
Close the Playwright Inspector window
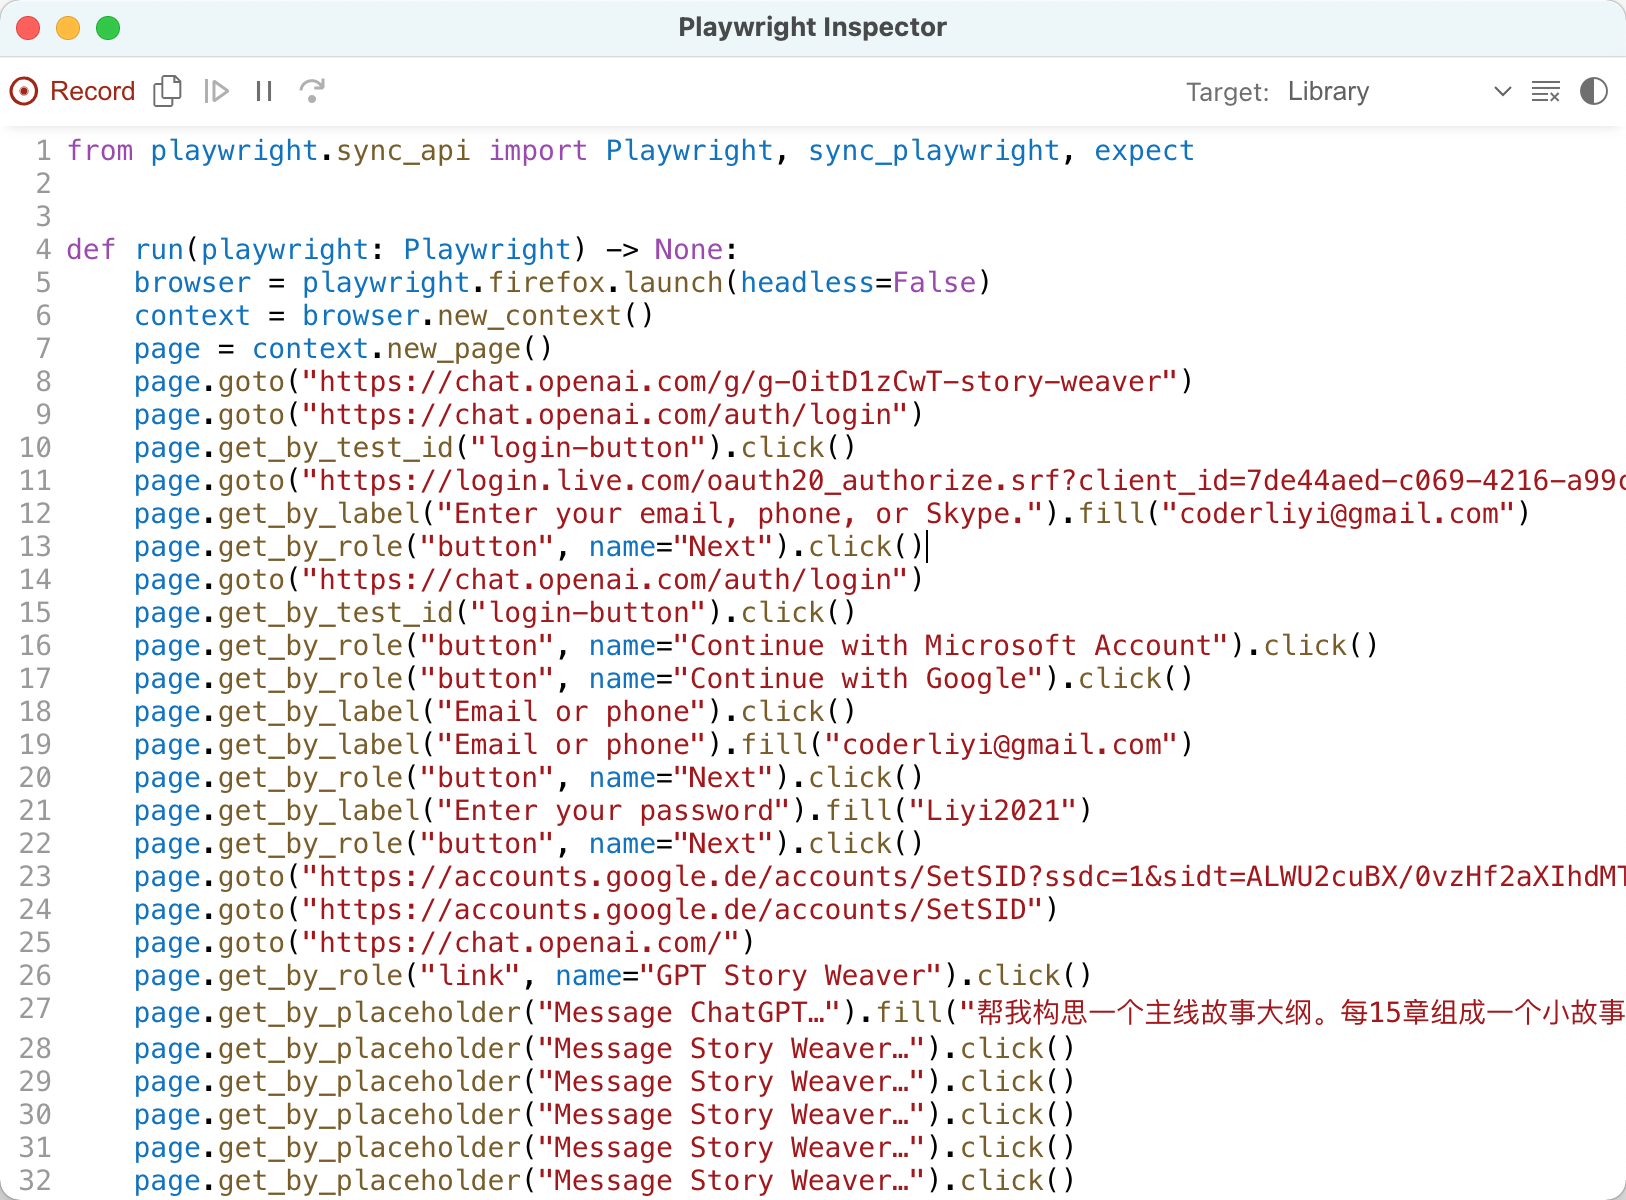(x=28, y=28)
